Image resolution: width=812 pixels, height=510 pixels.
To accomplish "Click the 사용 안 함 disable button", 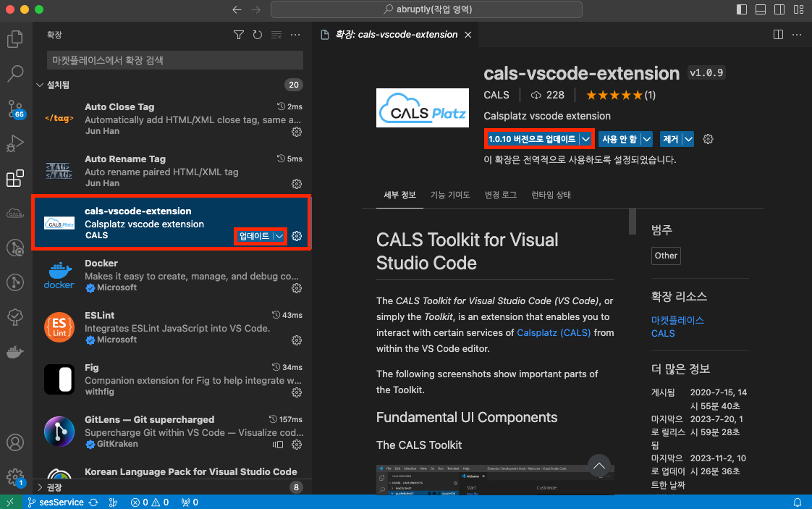I will click(x=619, y=139).
